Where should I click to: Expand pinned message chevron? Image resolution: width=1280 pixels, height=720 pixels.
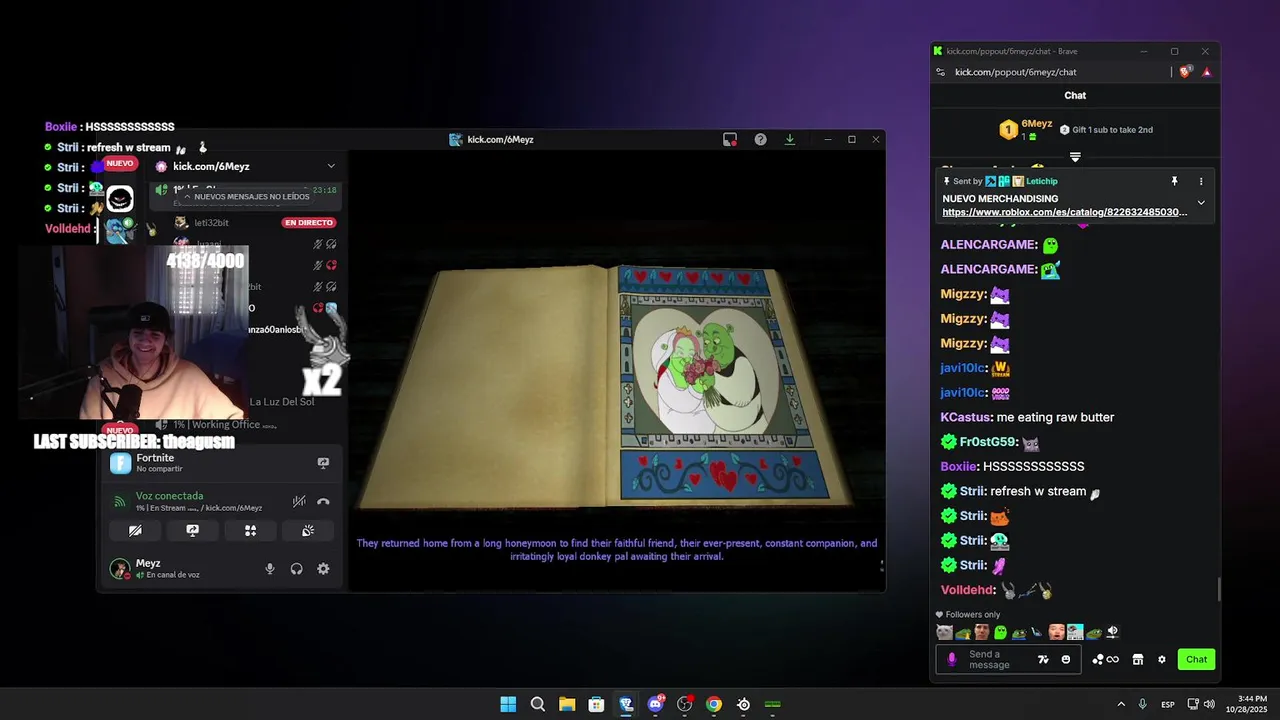pyautogui.click(x=1201, y=202)
